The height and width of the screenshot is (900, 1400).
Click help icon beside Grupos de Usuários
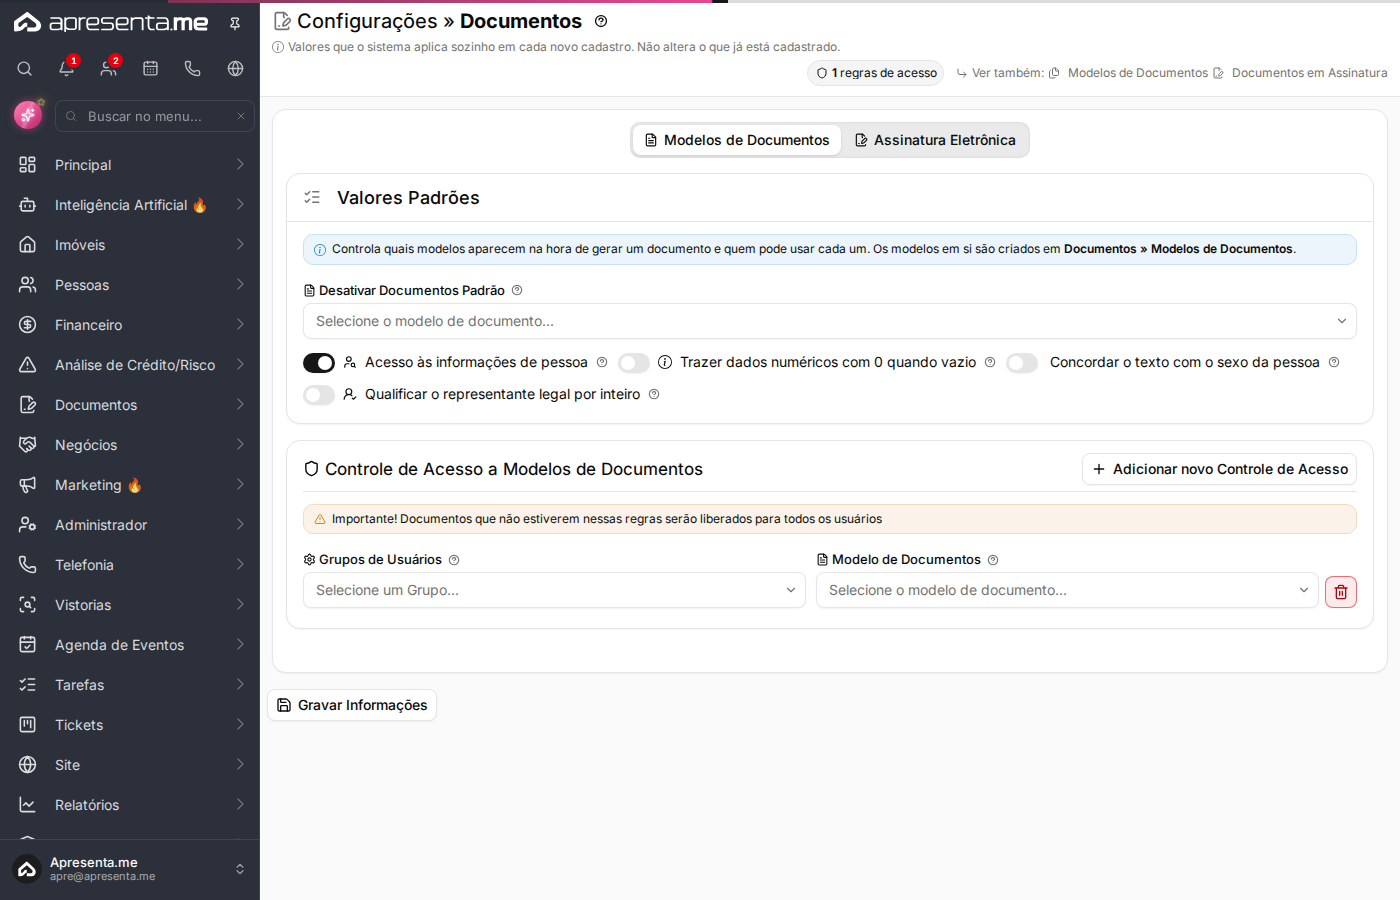[454, 560]
